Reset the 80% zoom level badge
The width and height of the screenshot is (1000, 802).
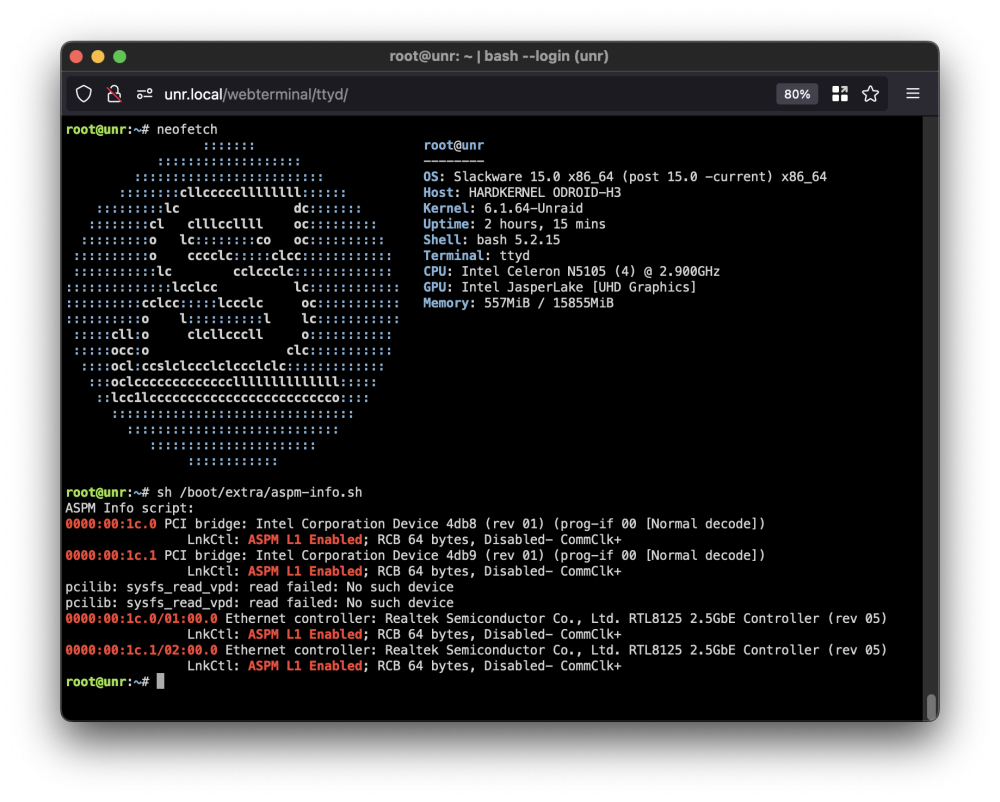pos(797,94)
